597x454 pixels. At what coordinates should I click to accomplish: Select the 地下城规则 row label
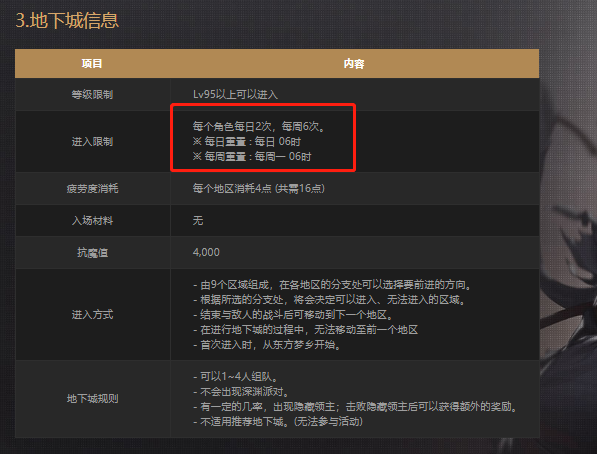coord(92,399)
